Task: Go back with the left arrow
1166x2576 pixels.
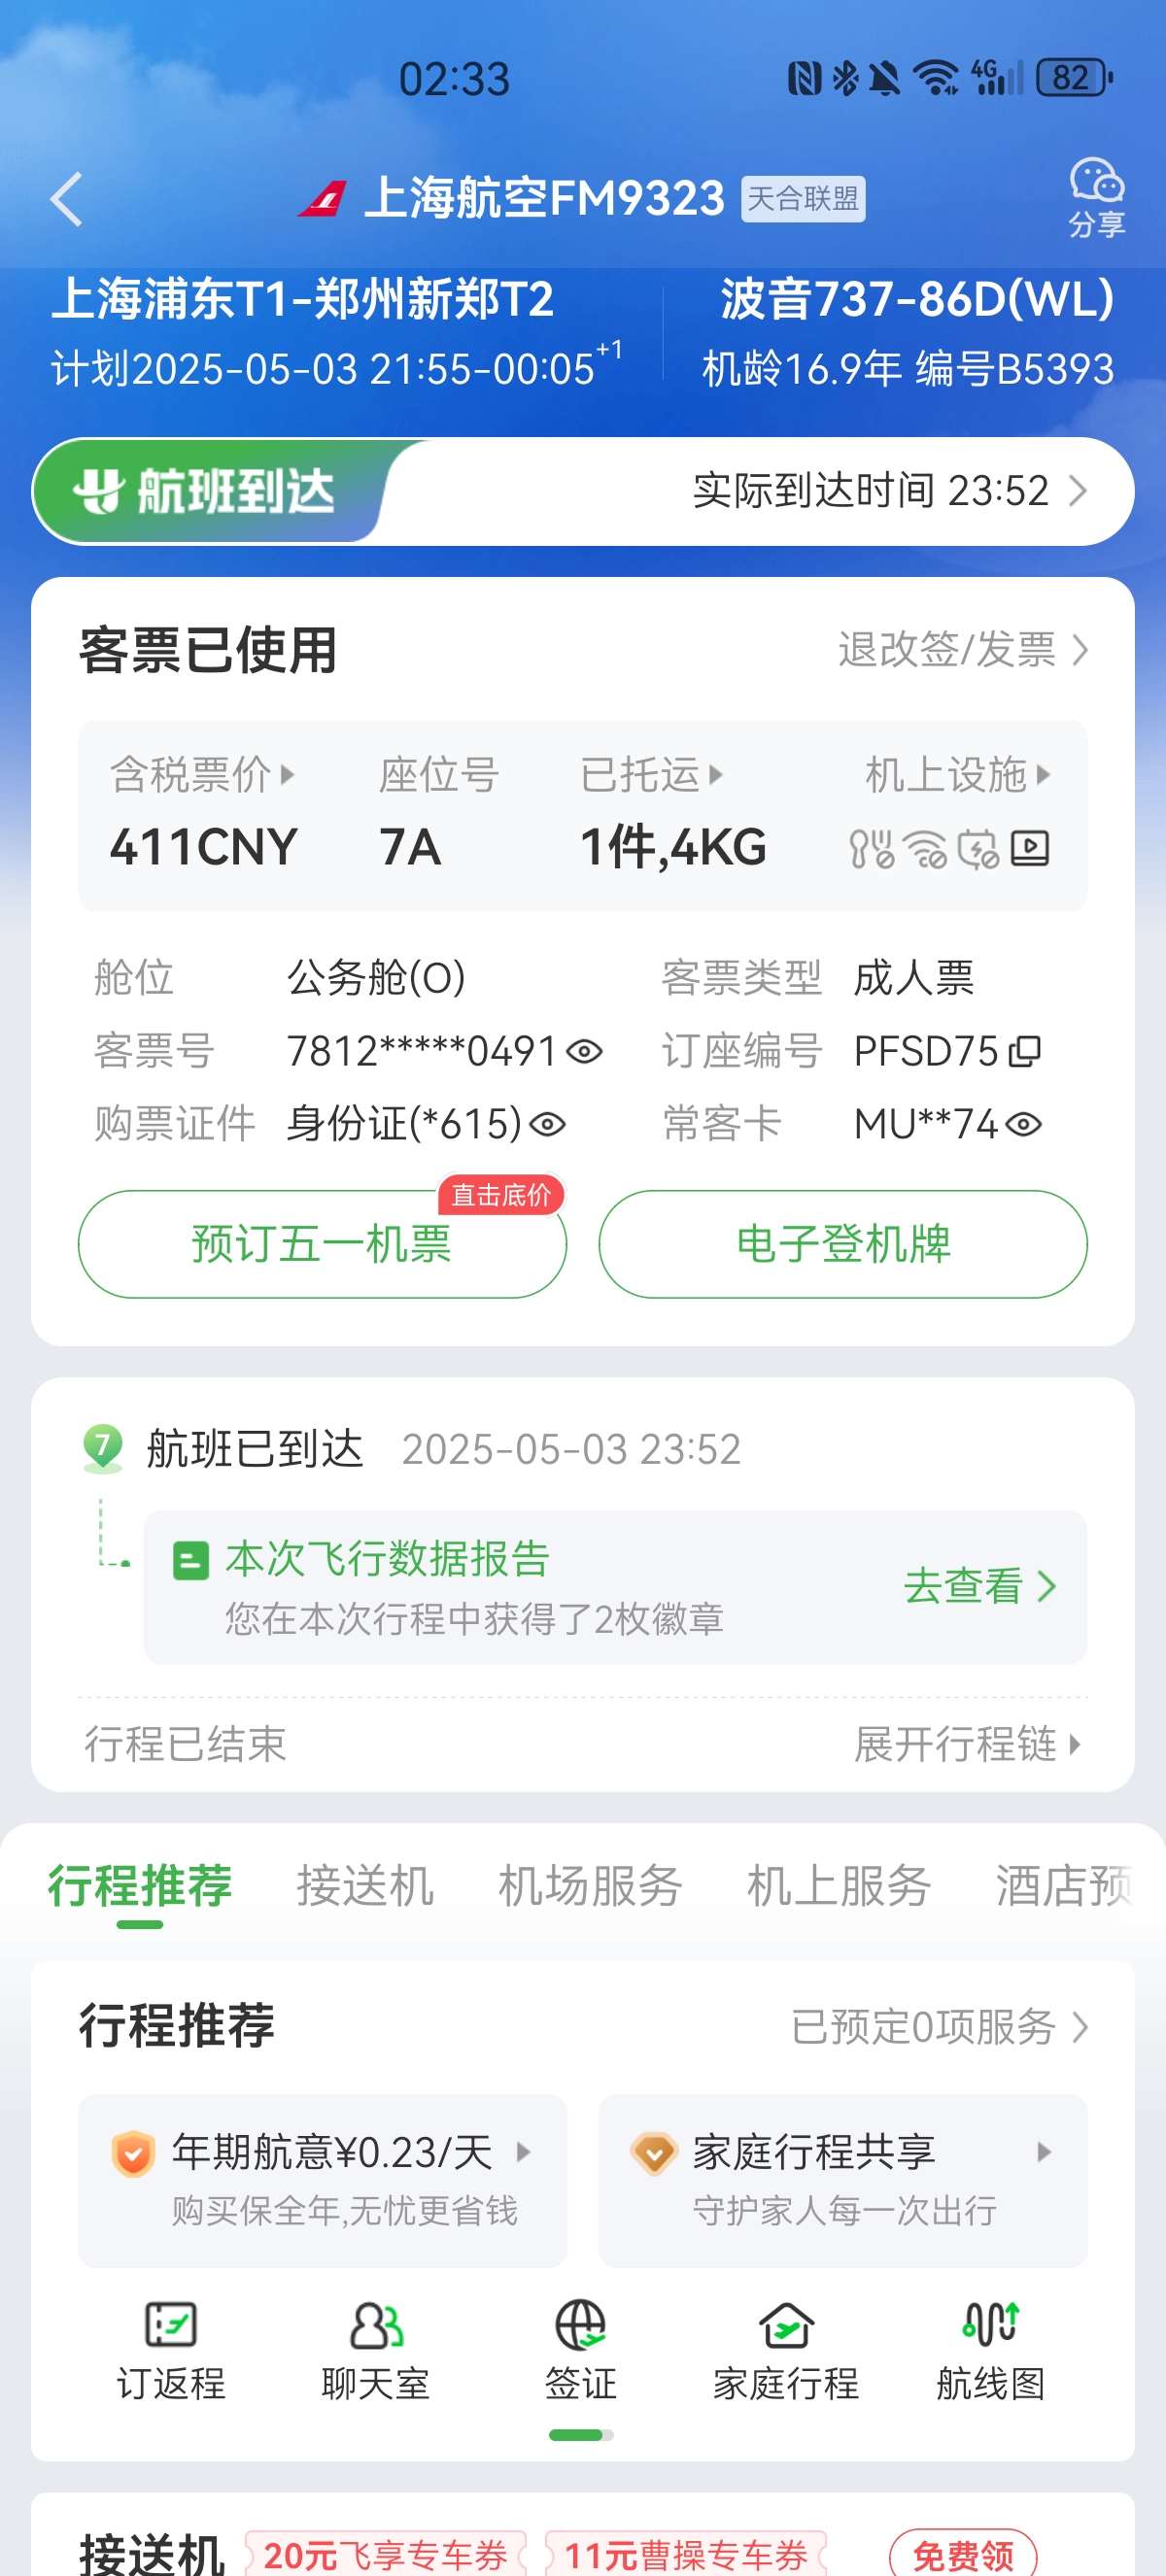Action: coord(66,199)
